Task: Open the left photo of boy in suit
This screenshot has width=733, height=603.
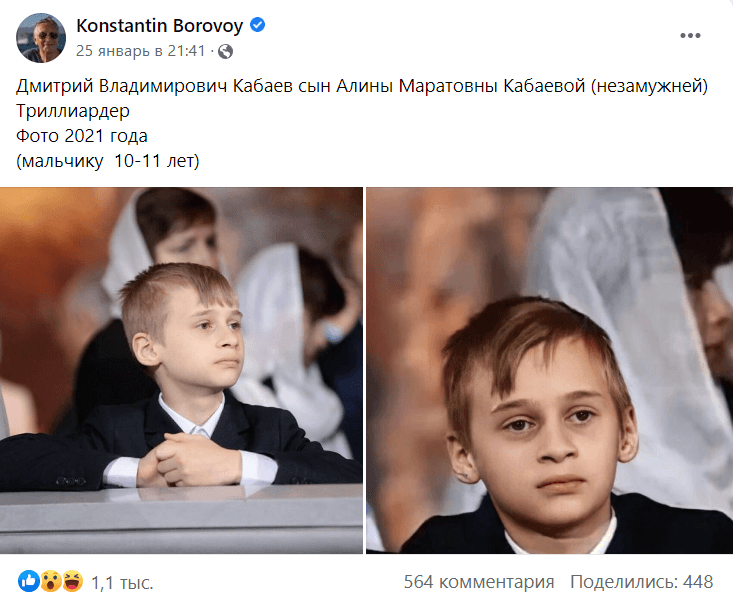Action: (181, 370)
